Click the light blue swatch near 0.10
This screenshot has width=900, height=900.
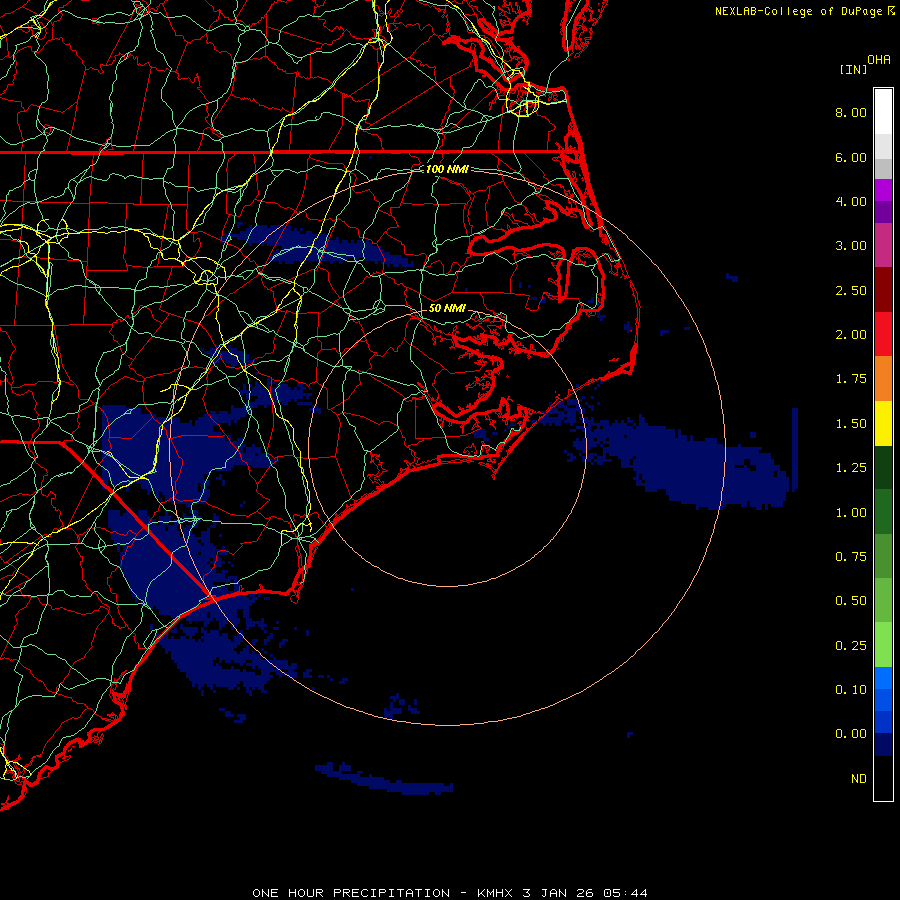(883, 678)
